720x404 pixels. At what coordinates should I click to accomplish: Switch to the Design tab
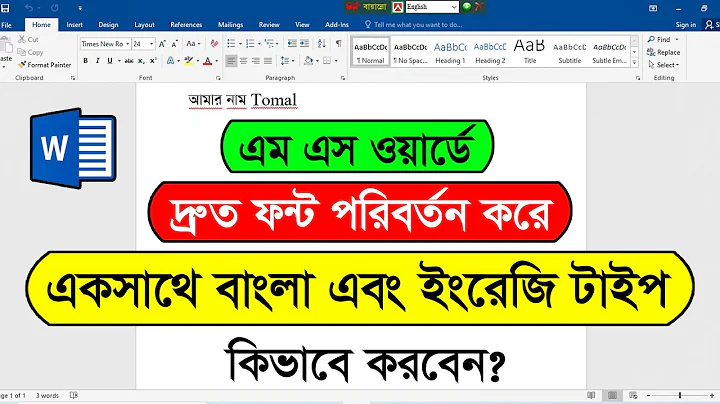click(108, 25)
